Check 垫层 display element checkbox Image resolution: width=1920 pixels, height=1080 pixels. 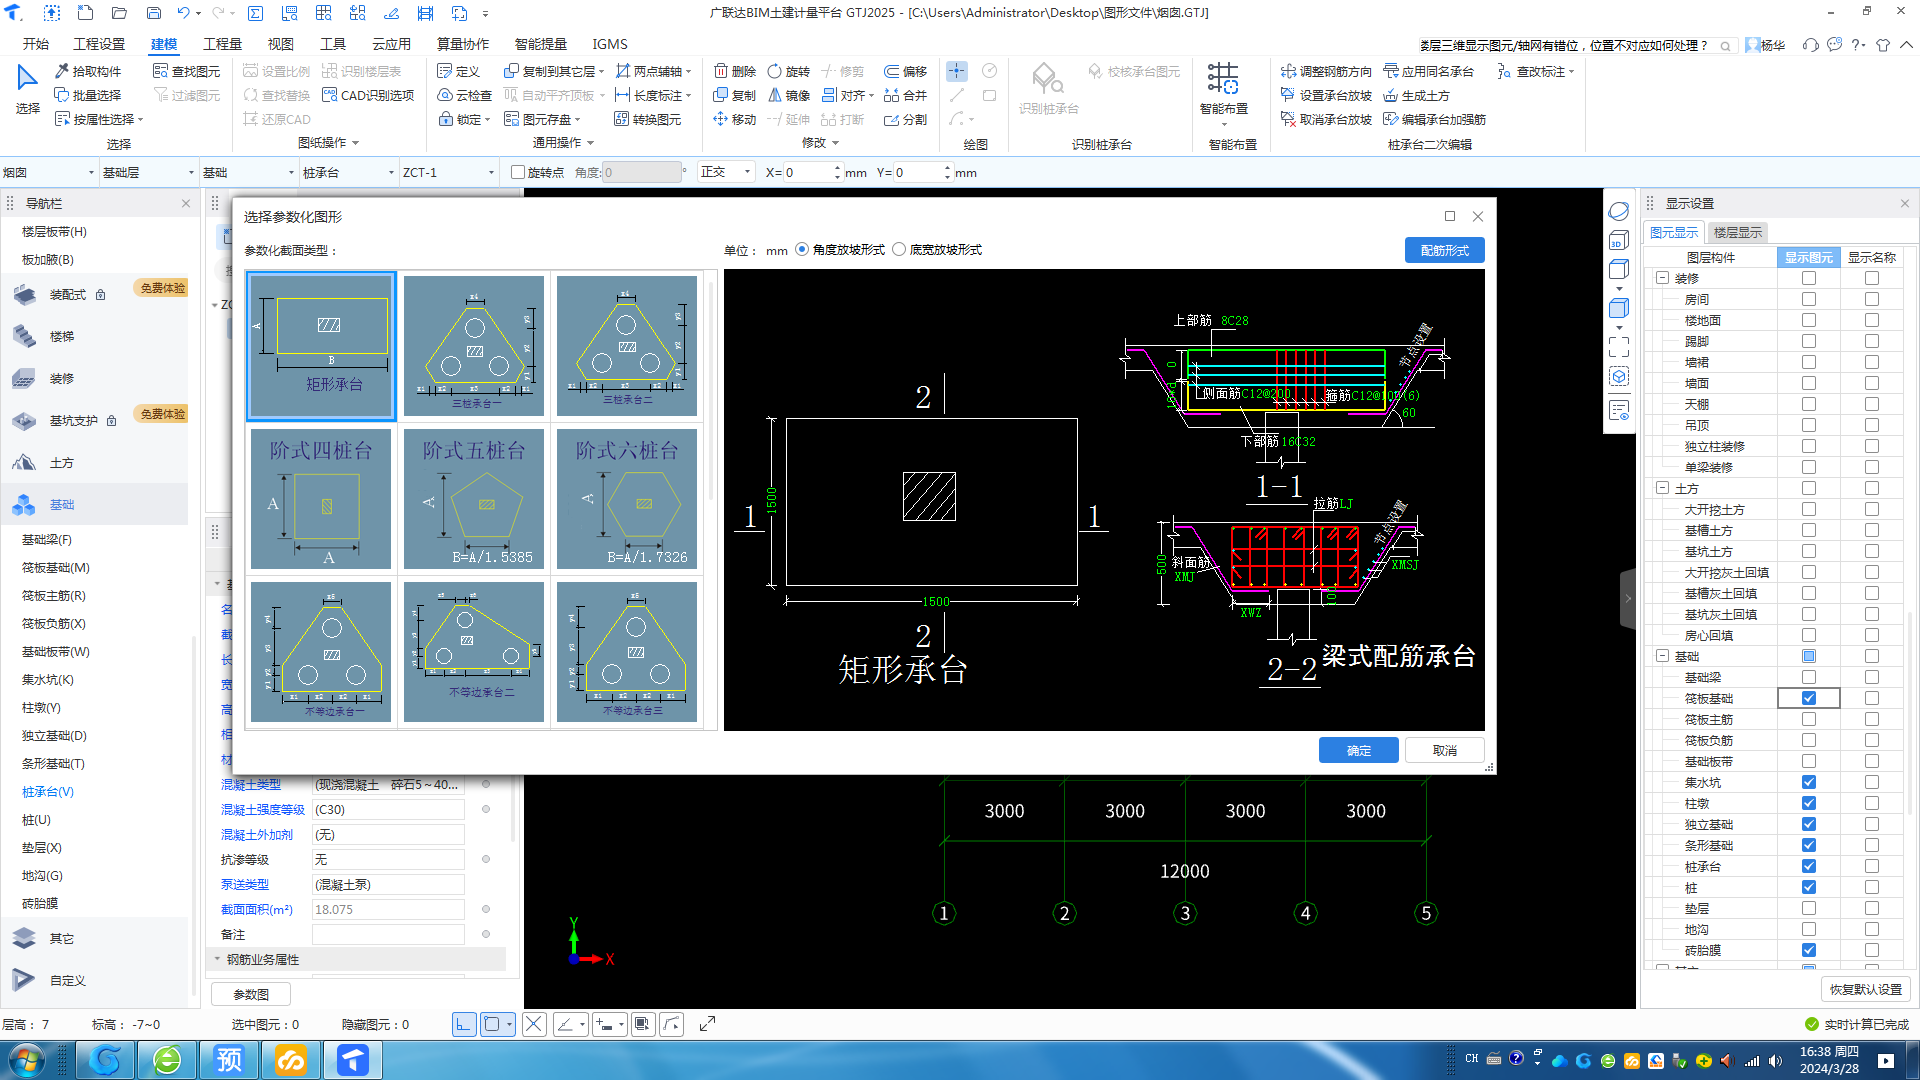click(x=1809, y=908)
